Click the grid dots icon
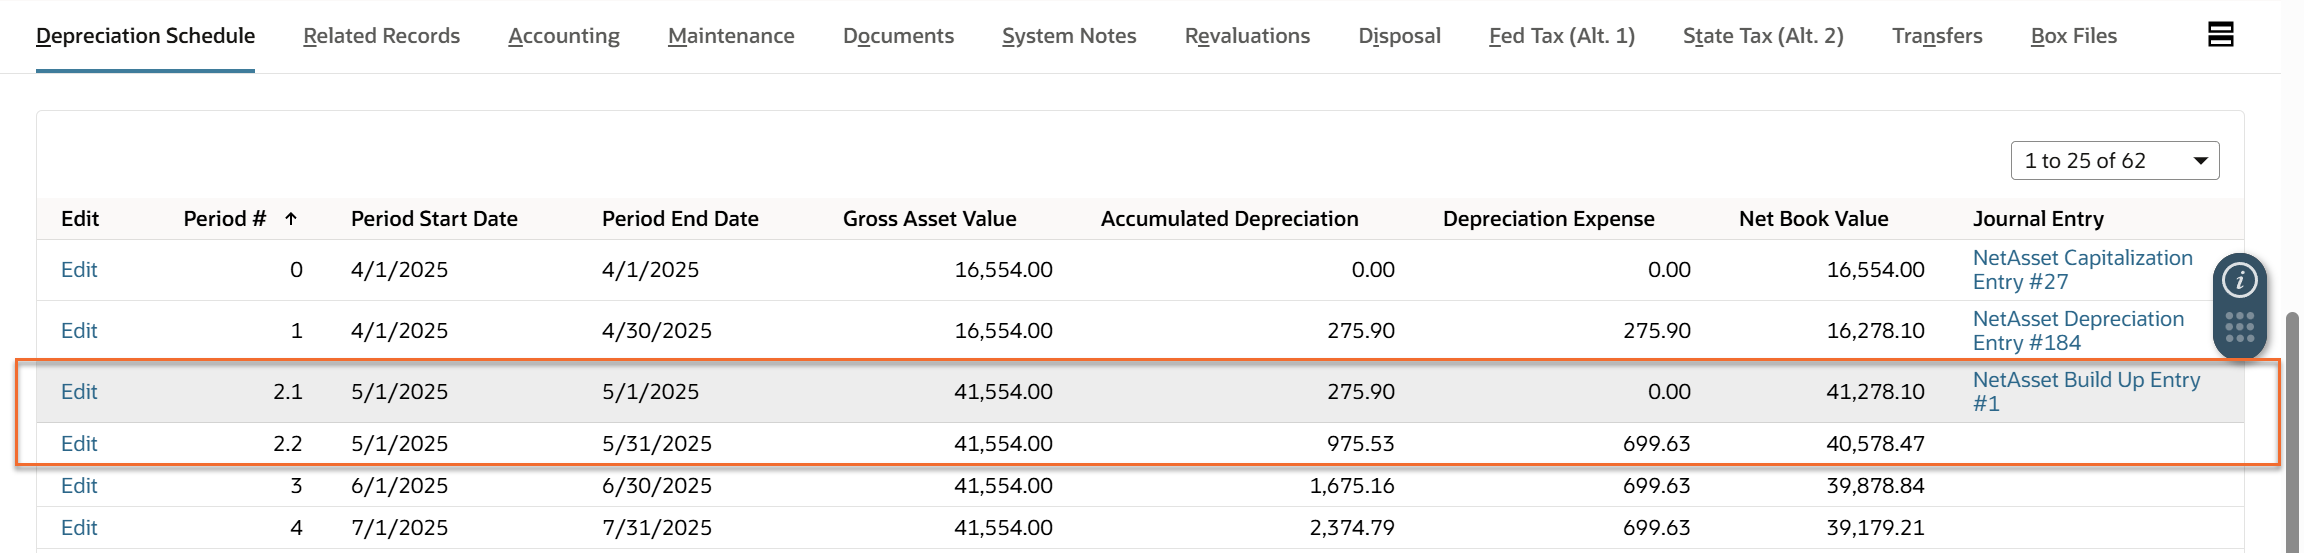Image resolution: width=2304 pixels, height=553 pixels. pos(2239,327)
